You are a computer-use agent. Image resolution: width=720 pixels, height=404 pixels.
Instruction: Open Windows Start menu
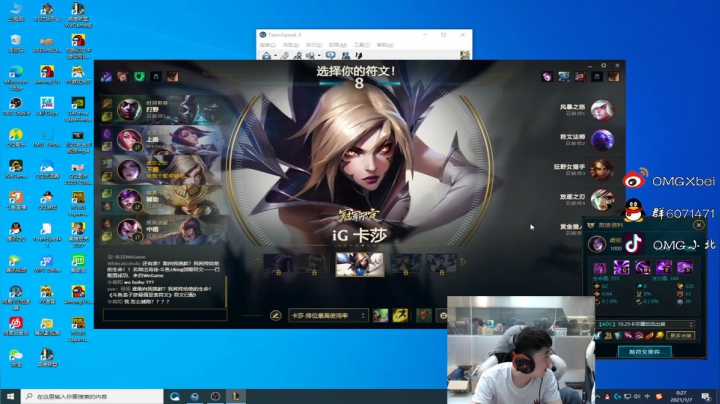click(11, 396)
